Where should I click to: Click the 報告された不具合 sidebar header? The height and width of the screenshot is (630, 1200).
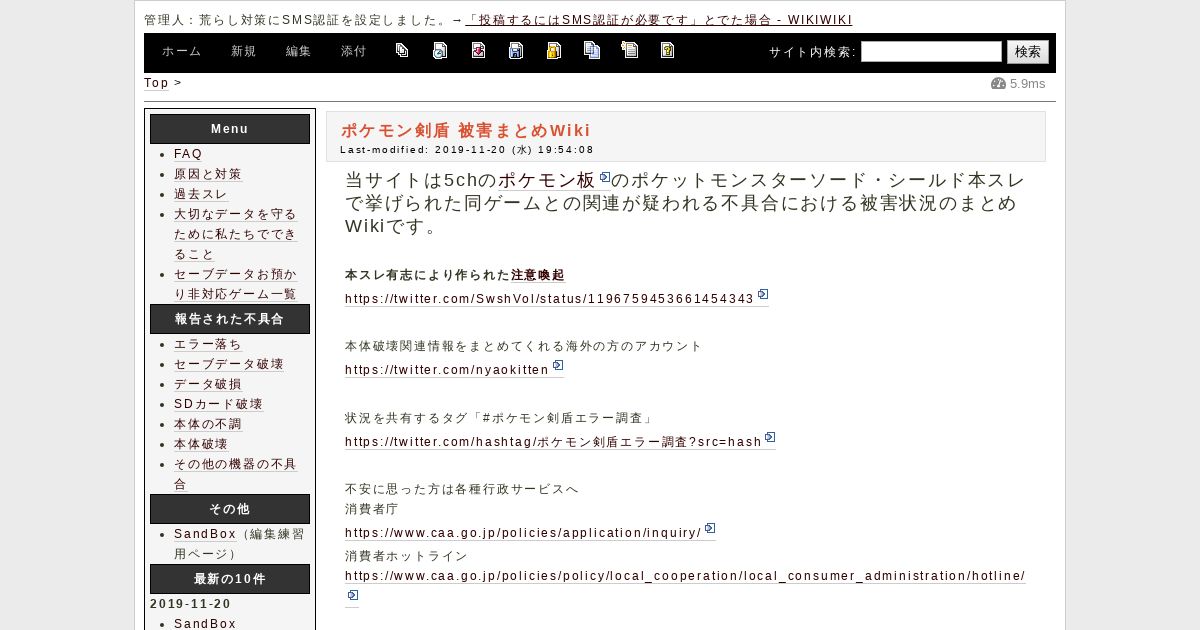[x=230, y=319]
